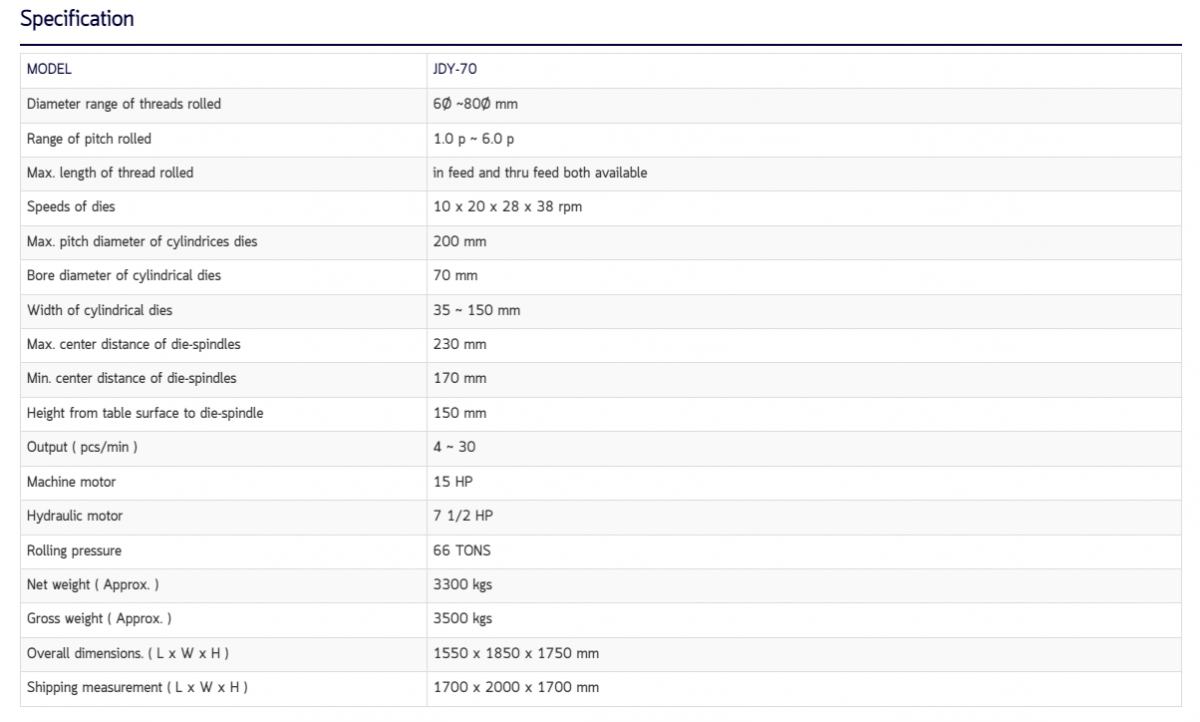Select 'Height from table surface to die-spindle'
Screen dimensions: 1200x722
pos(145,413)
